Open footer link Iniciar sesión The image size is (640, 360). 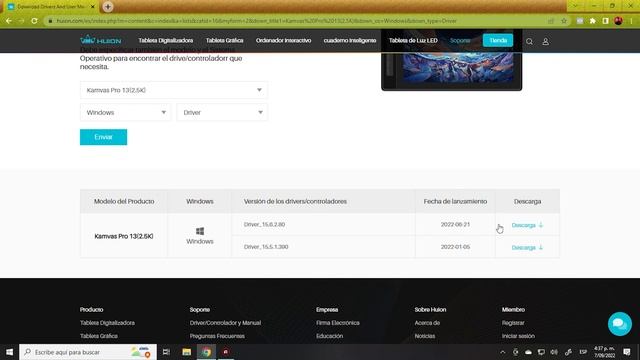tap(518, 336)
